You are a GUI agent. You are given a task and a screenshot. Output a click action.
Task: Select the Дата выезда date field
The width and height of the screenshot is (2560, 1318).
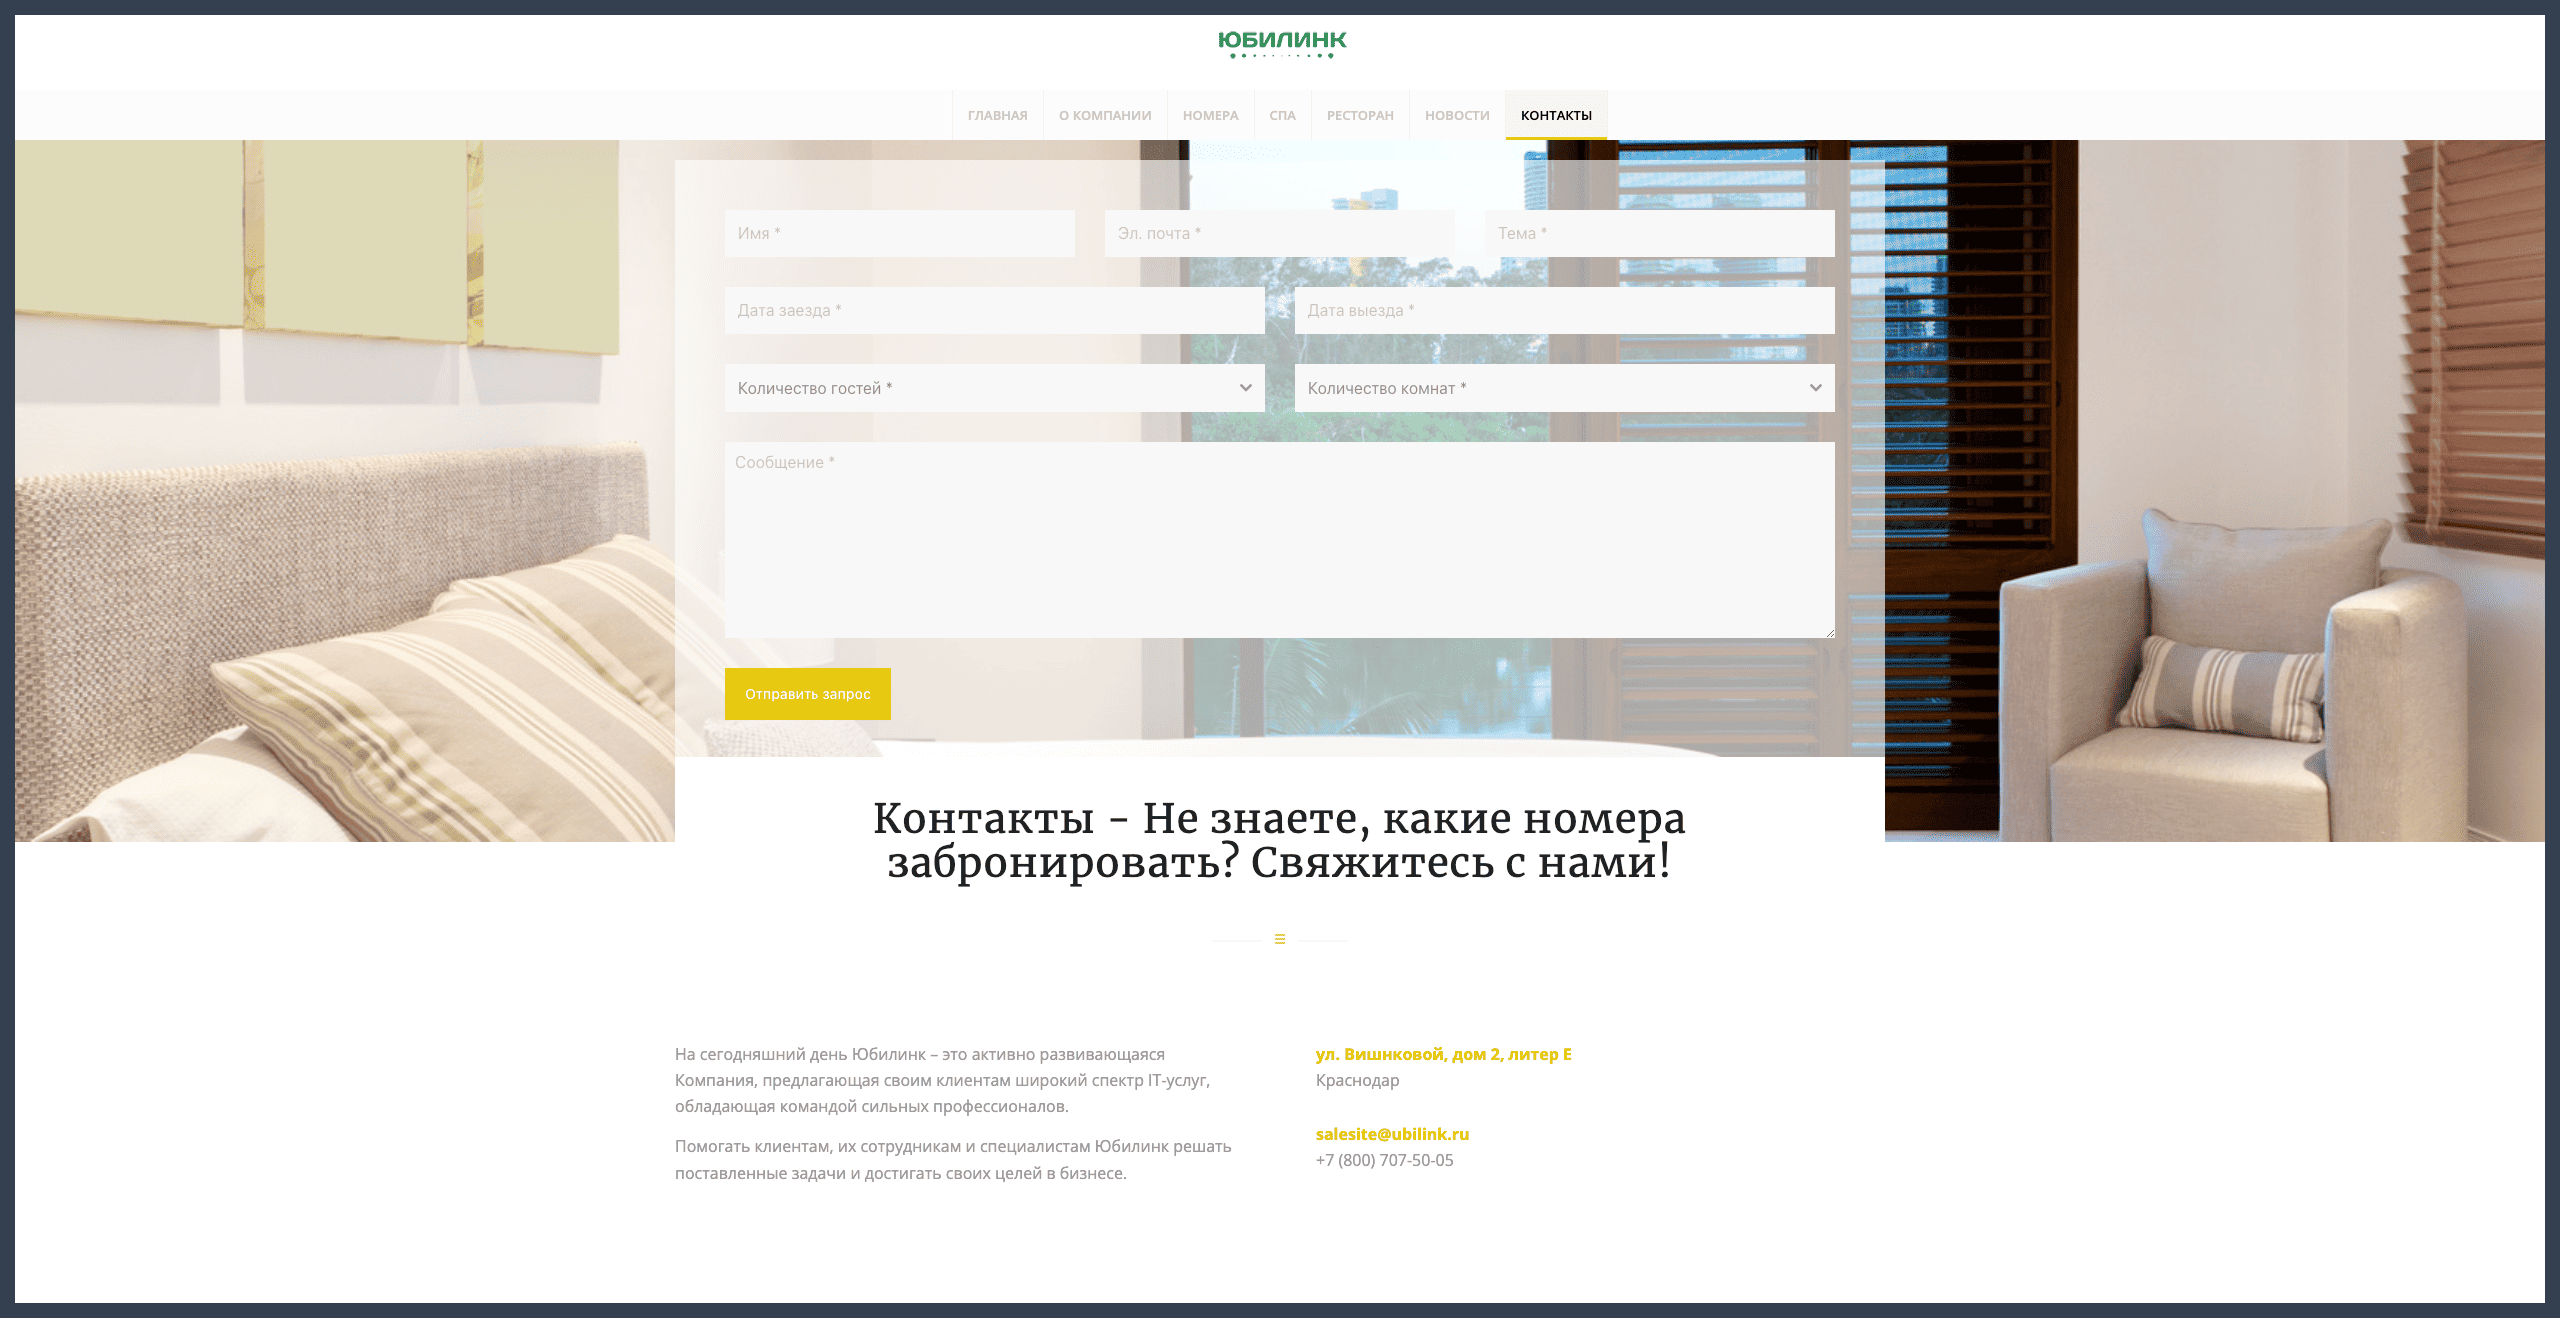(1564, 311)
